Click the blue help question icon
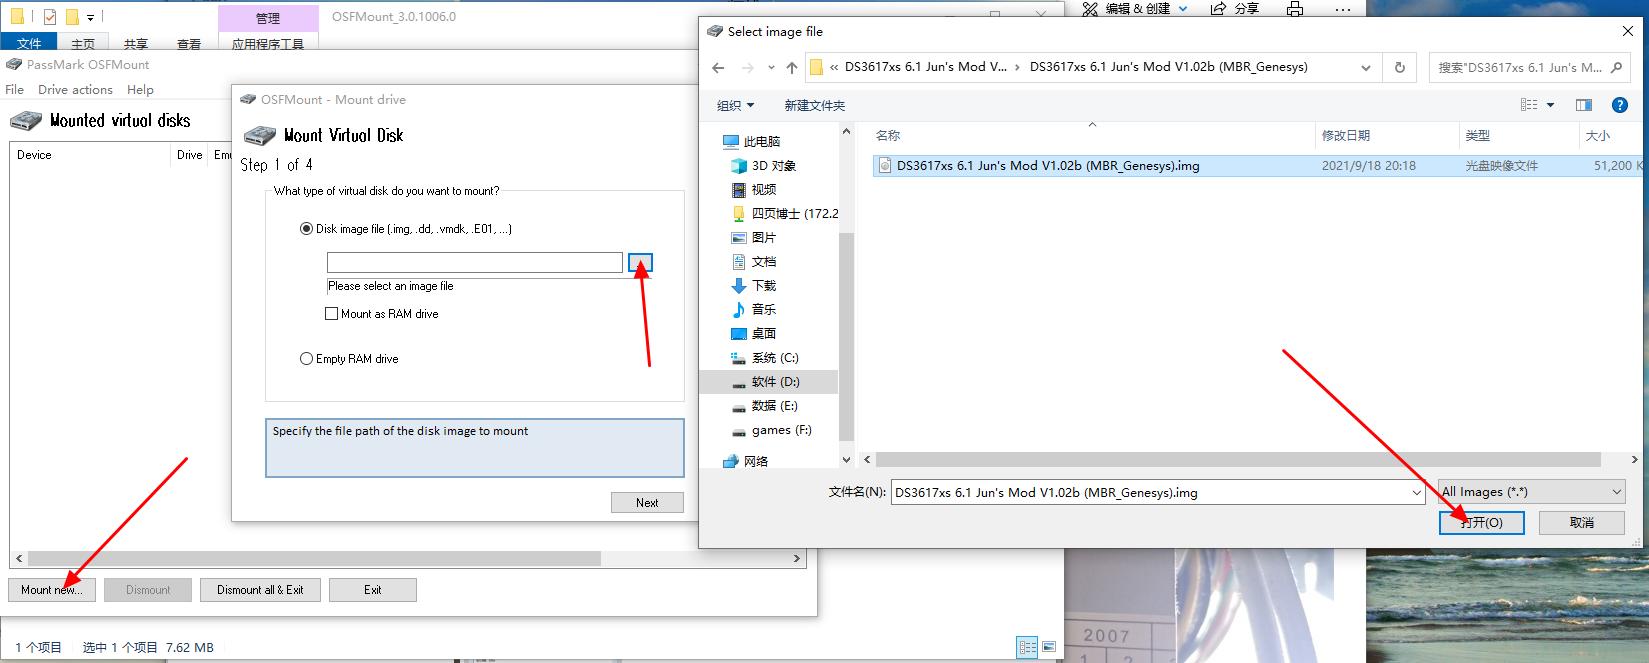 1621,105
